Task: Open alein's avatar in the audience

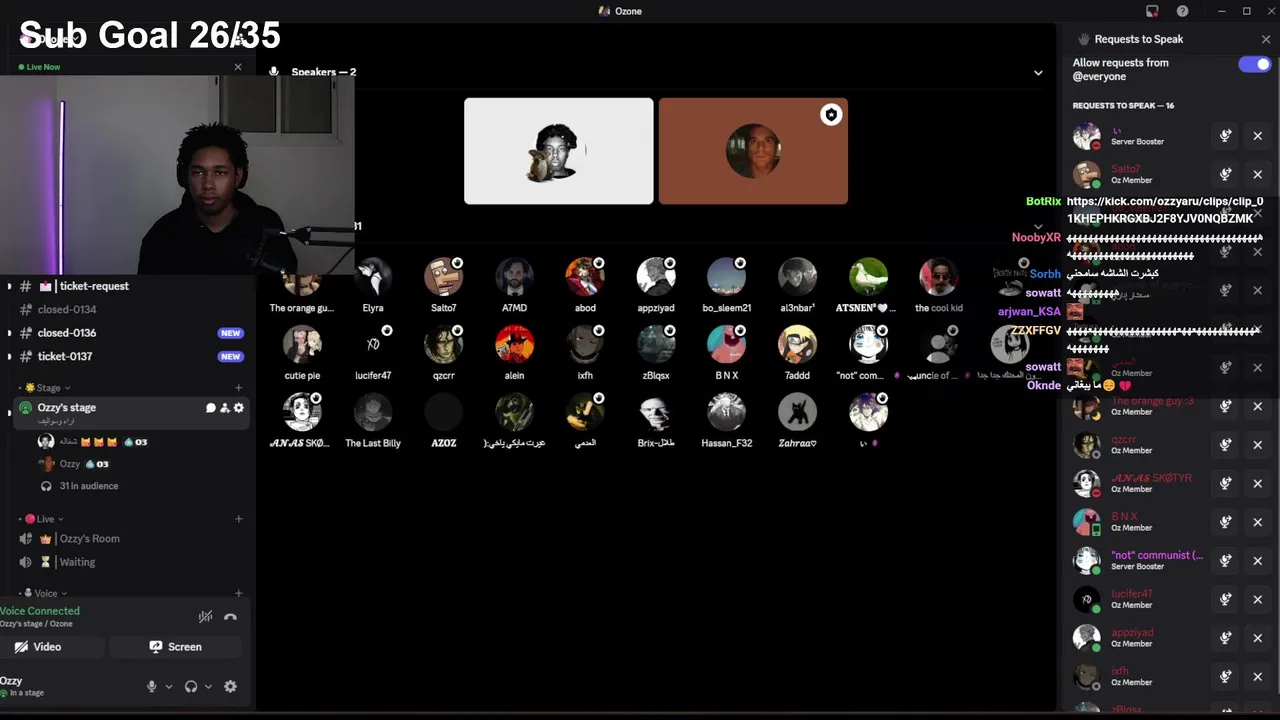Action: pos(514,344)
